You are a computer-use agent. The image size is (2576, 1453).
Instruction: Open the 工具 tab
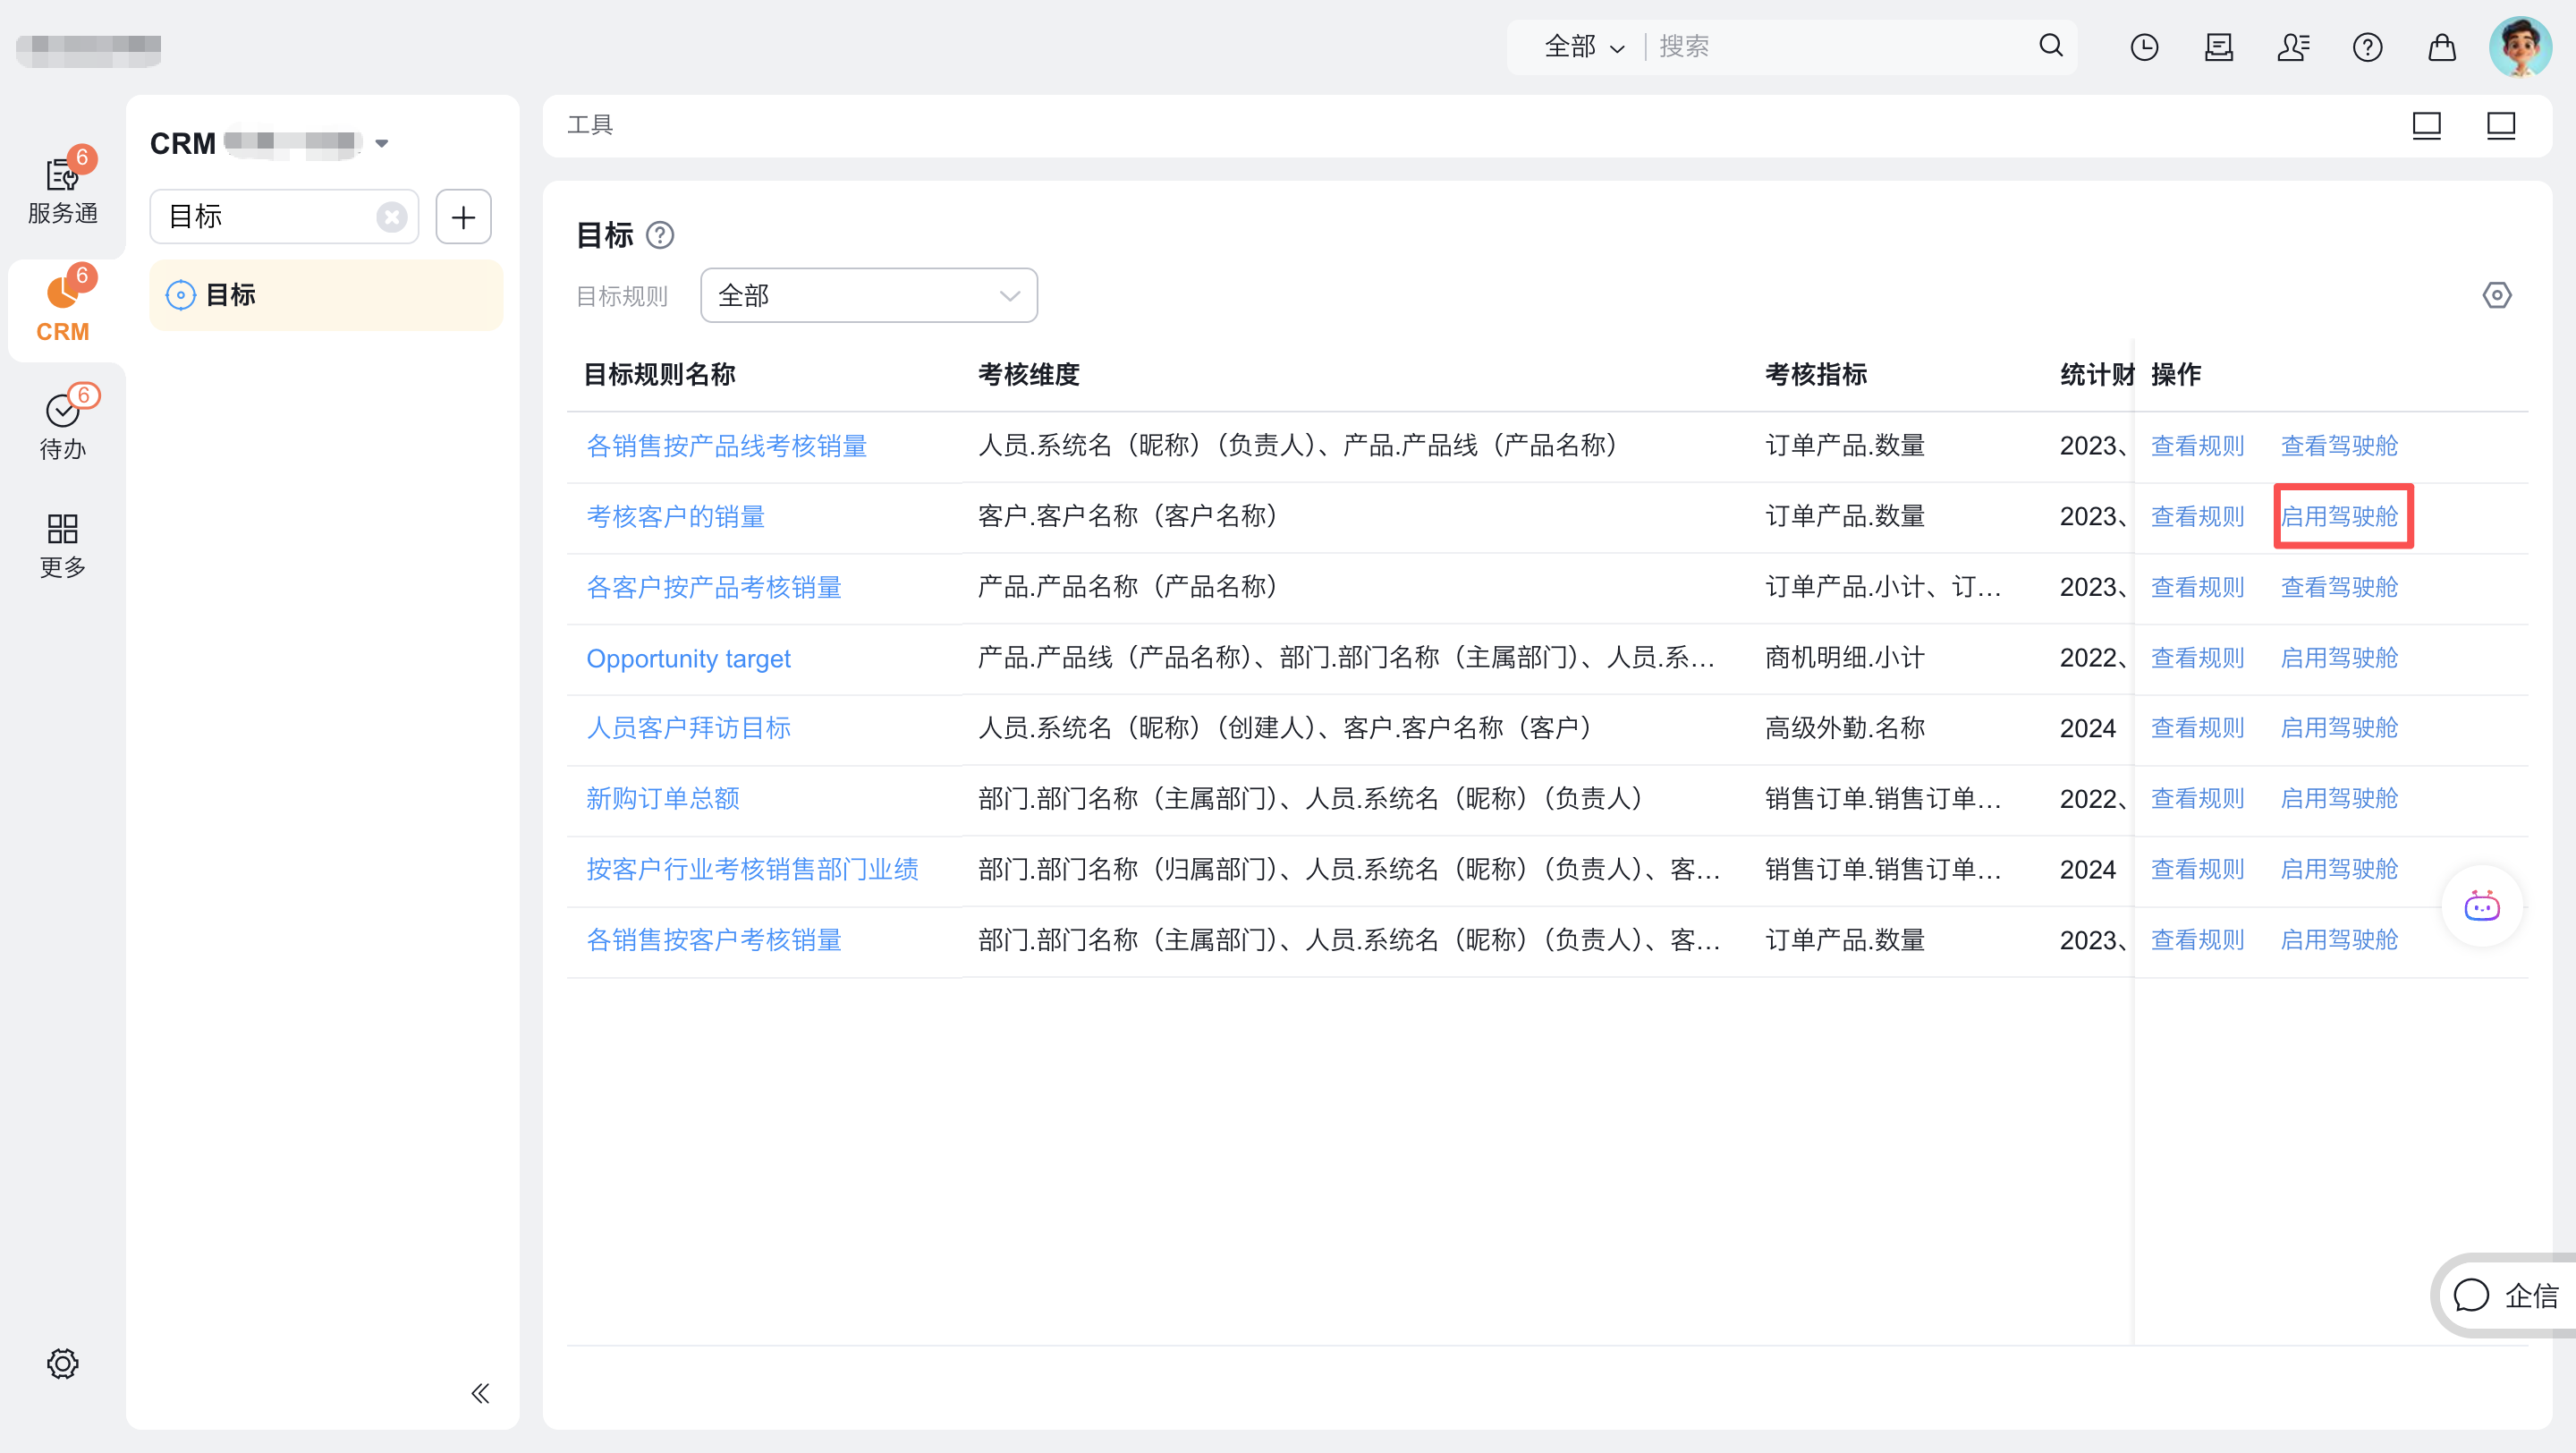pos(589,124)
